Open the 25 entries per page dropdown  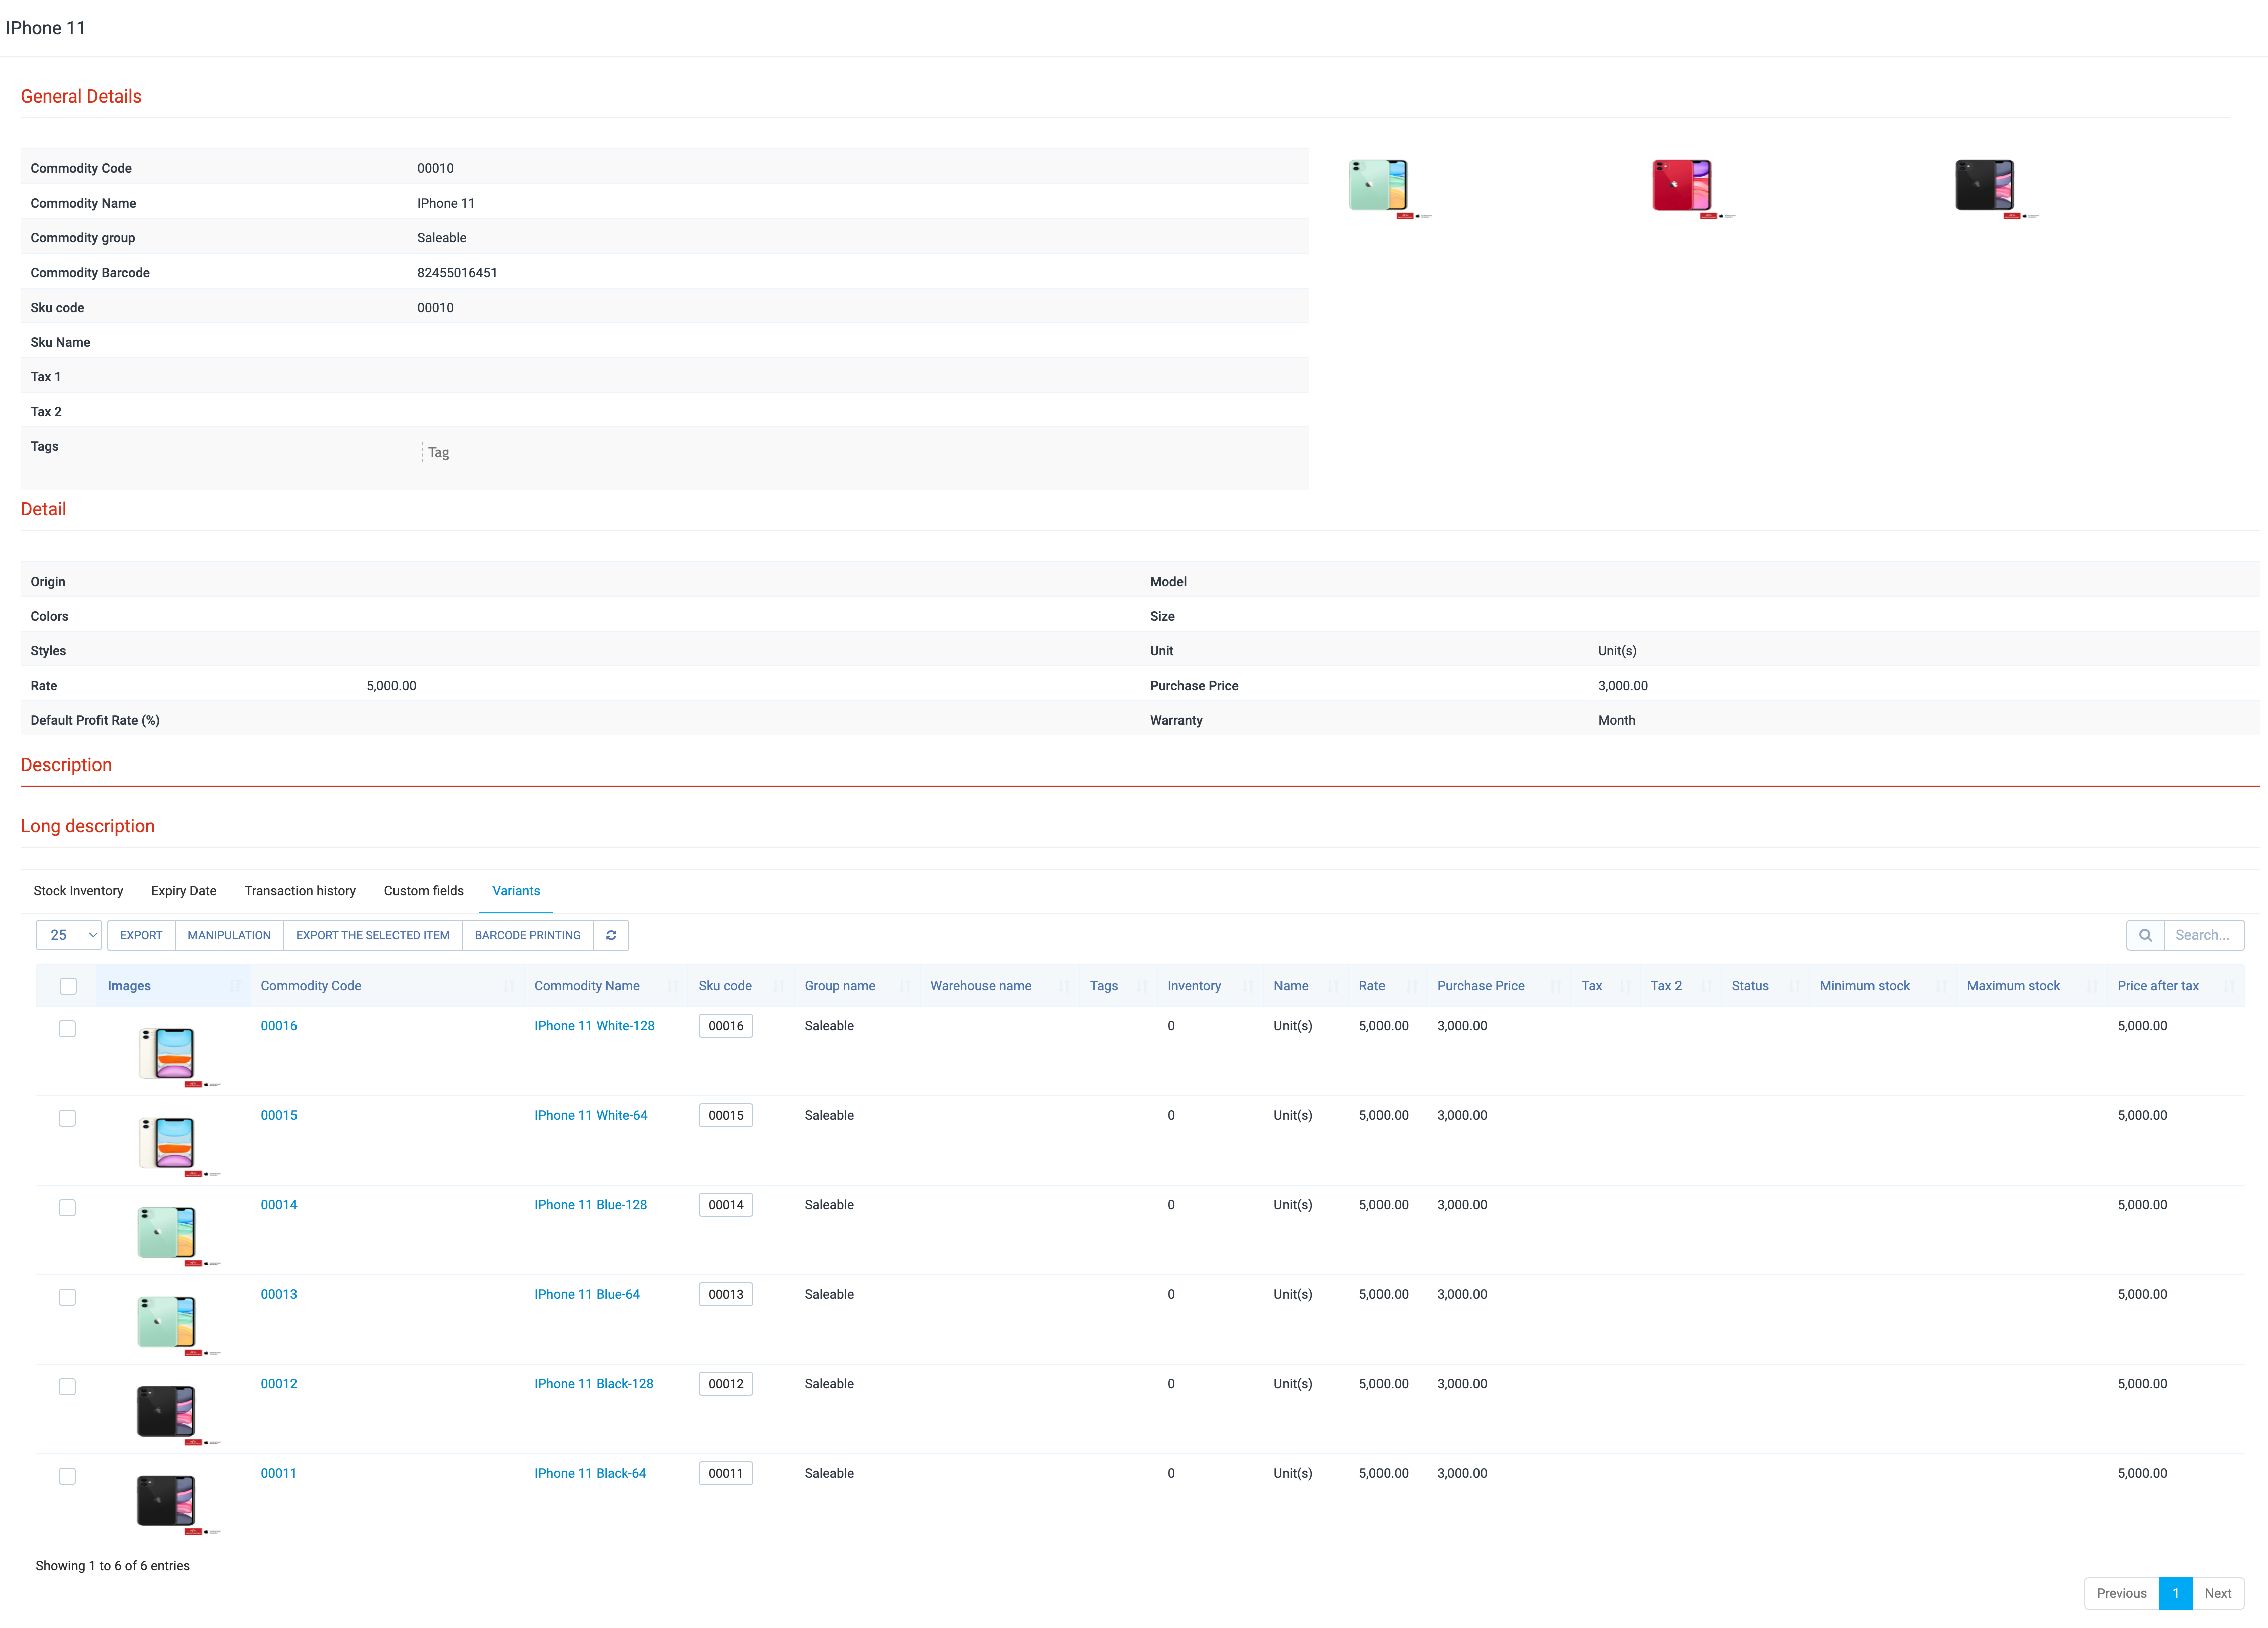pos(69,935)
